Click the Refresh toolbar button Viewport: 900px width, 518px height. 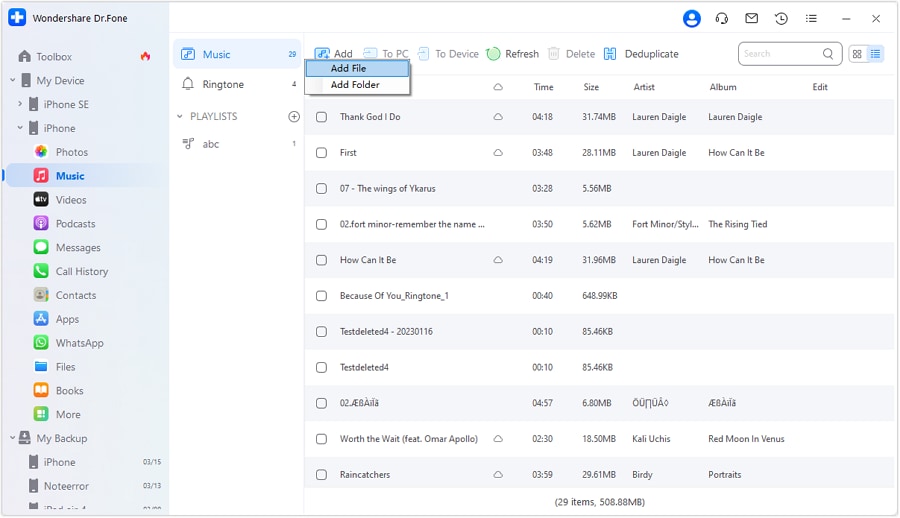tap(513, 54)
